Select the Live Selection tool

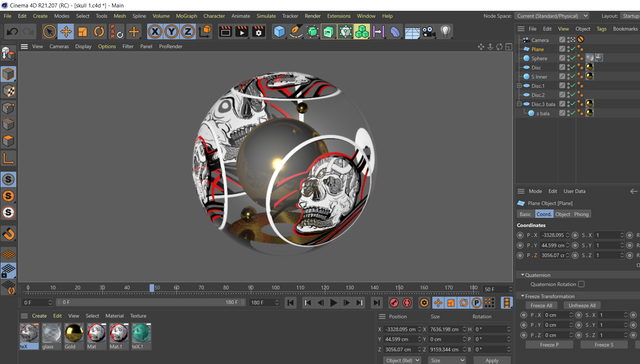pos(49,31)
